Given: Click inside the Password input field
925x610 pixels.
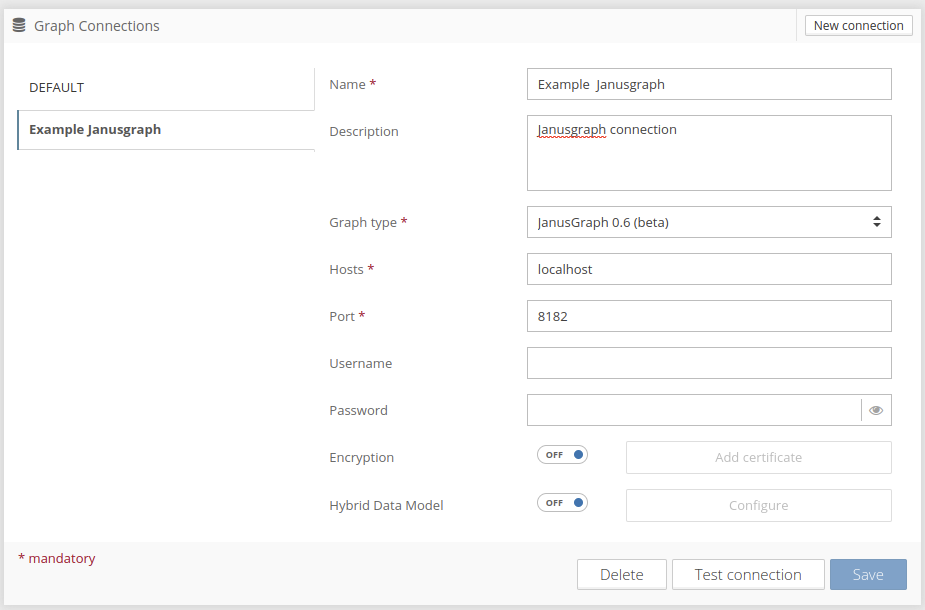Looking at the screenshot, I should [692, 410].
